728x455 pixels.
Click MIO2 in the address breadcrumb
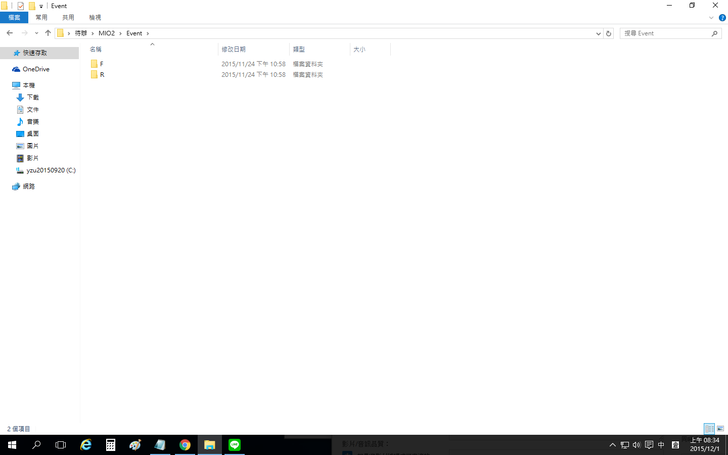click(106, 33)
